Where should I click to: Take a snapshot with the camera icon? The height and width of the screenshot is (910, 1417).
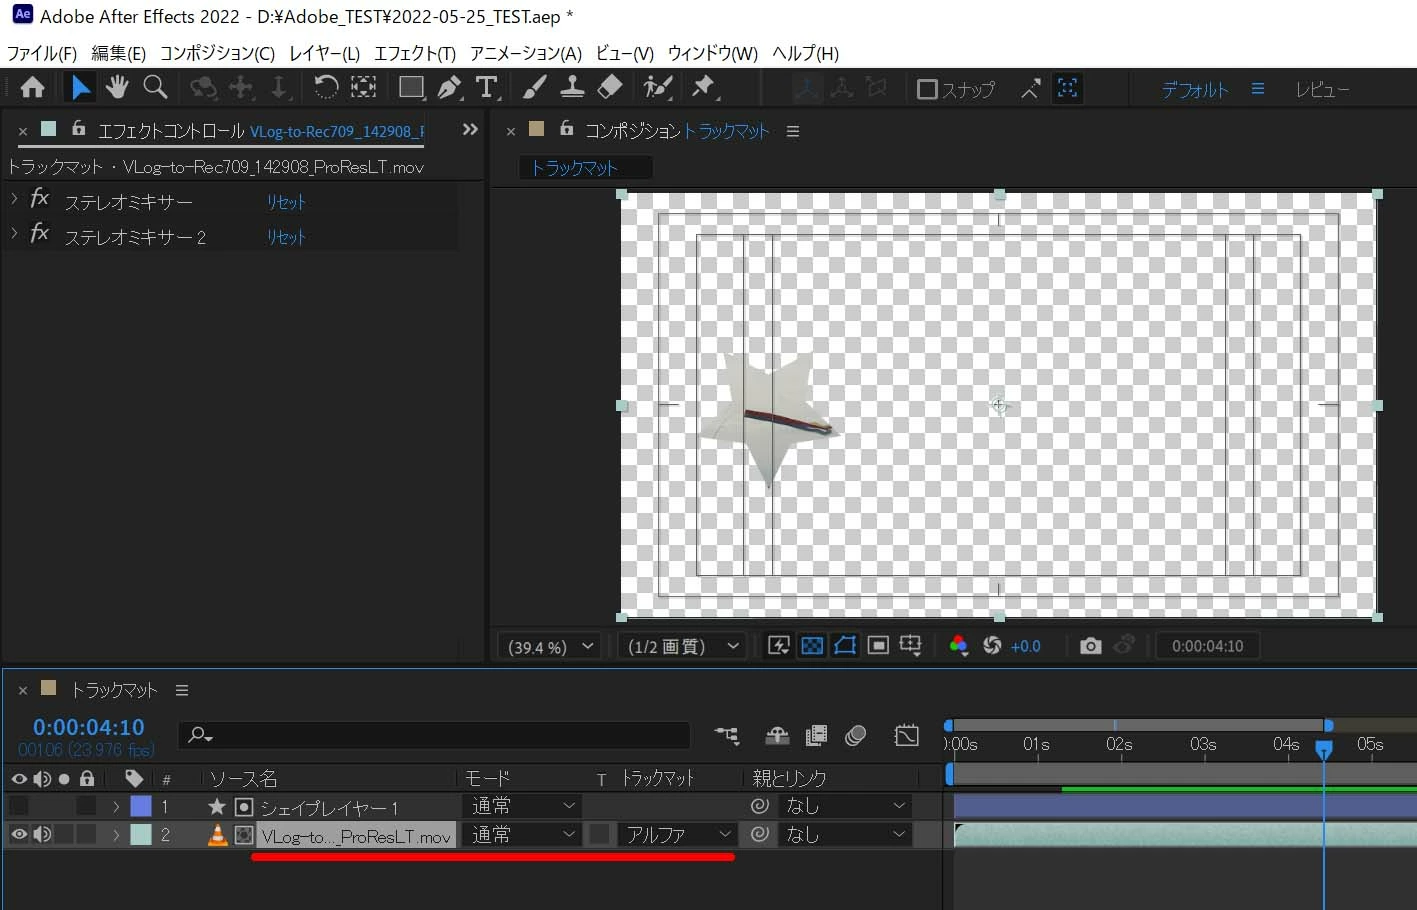[x=1091, y=646]
